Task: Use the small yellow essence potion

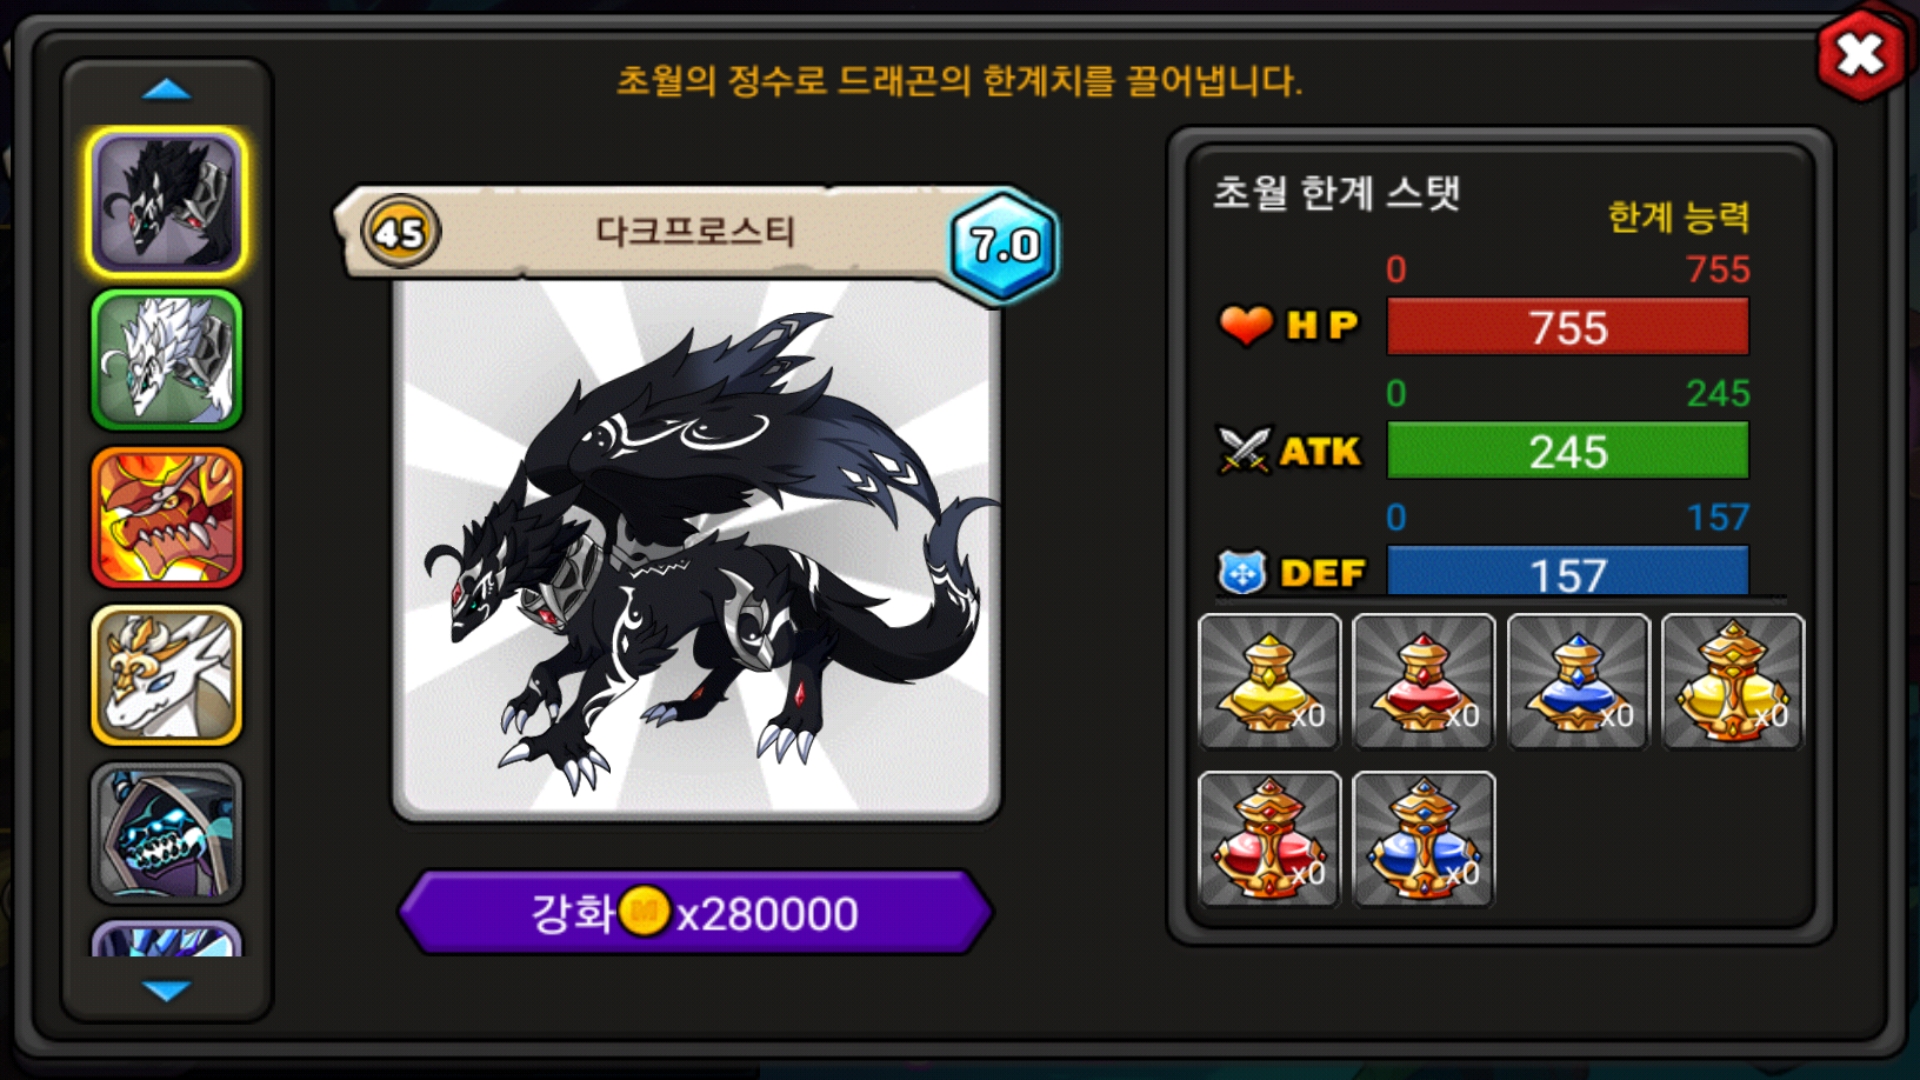Action: click(x=1269, y=681)
